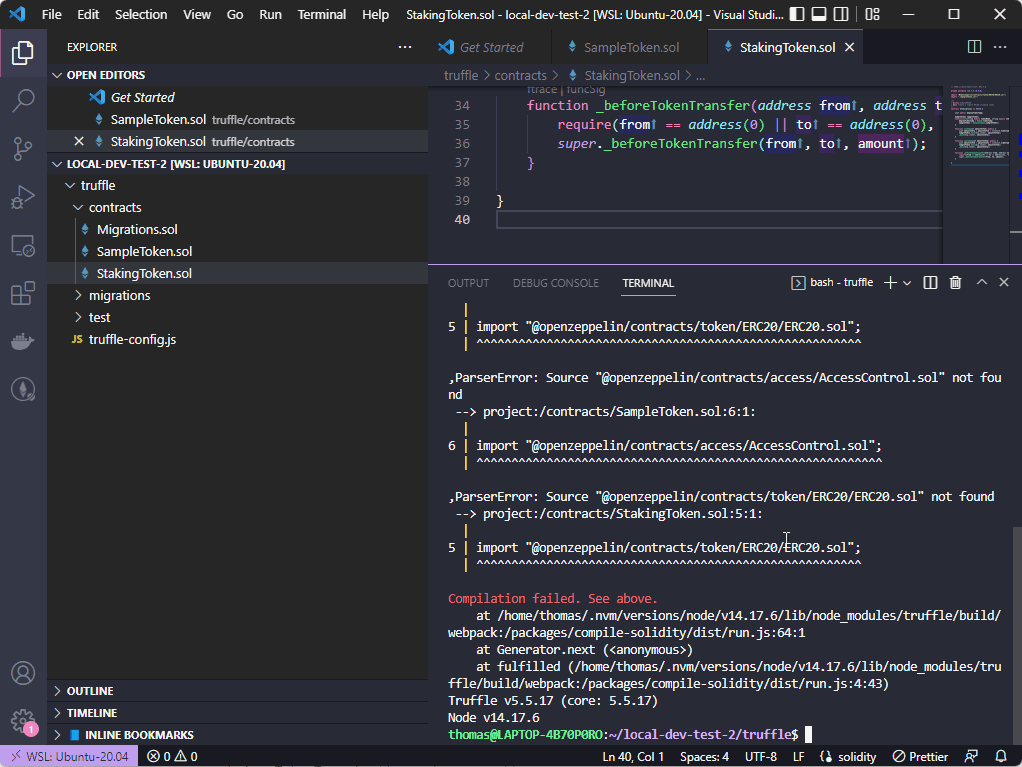The width and height of the screenshot is (1022, 767).
Task: Open the File menu
Action: (51, 14)
